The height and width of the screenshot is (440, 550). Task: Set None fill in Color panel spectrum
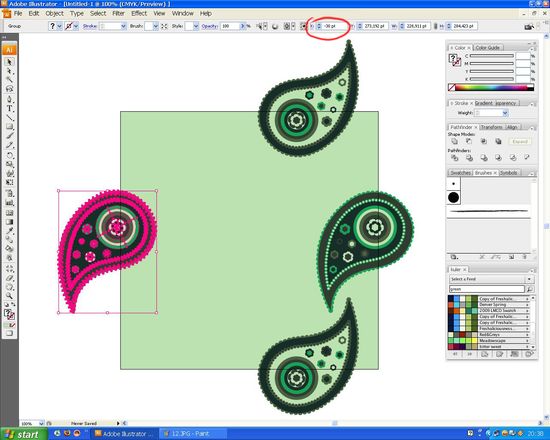[x=452, y=87]
